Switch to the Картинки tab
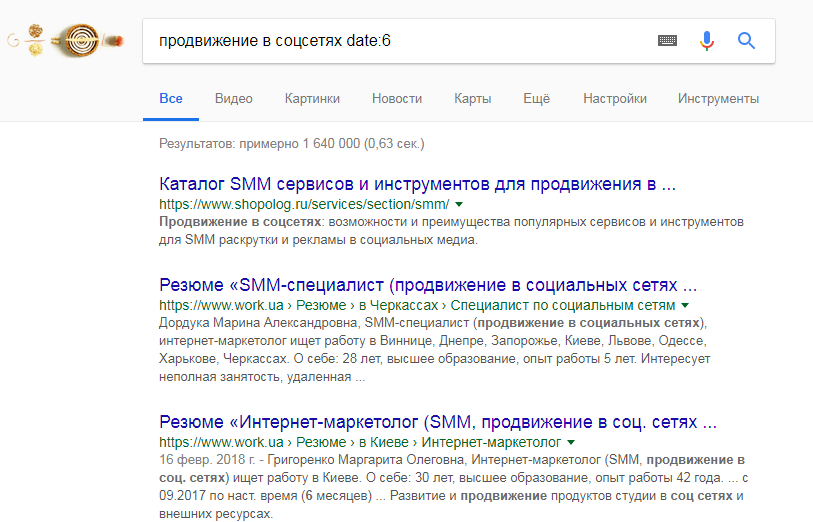The width and height of the screenshot is (813, 522). click(312, 99)
